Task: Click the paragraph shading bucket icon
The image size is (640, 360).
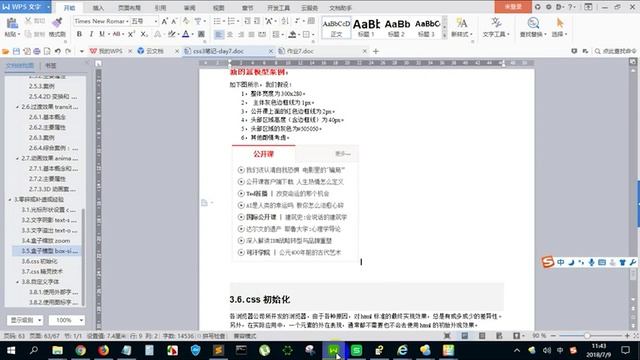Action: (x=292, y=34)
